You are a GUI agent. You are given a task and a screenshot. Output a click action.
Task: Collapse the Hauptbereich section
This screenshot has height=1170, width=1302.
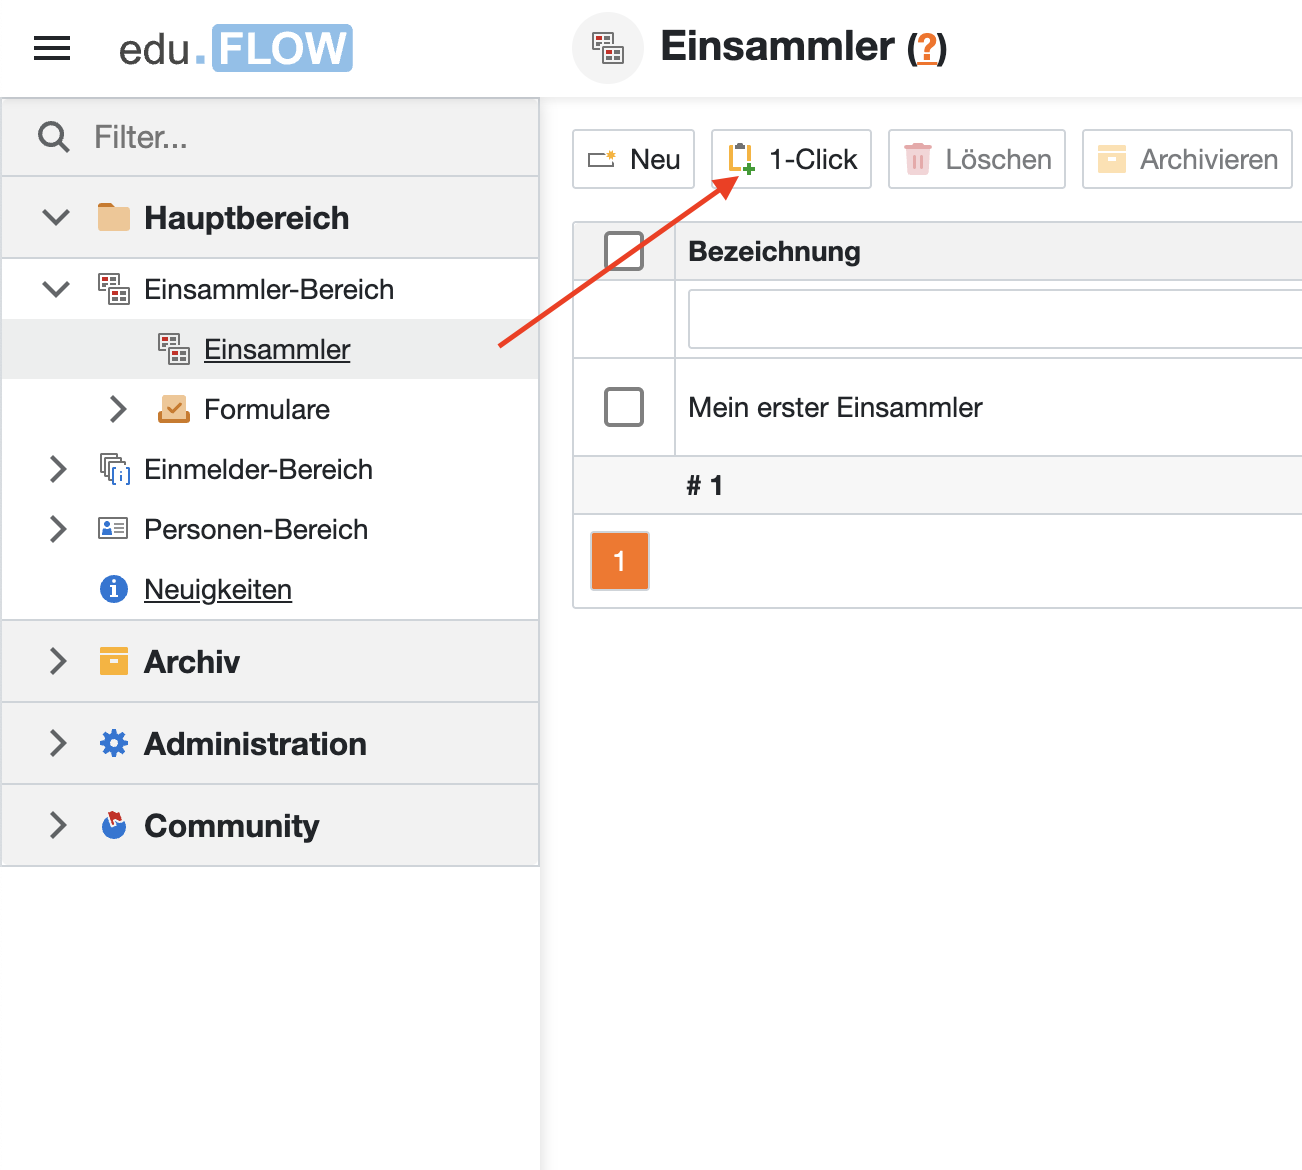[57, 217]
